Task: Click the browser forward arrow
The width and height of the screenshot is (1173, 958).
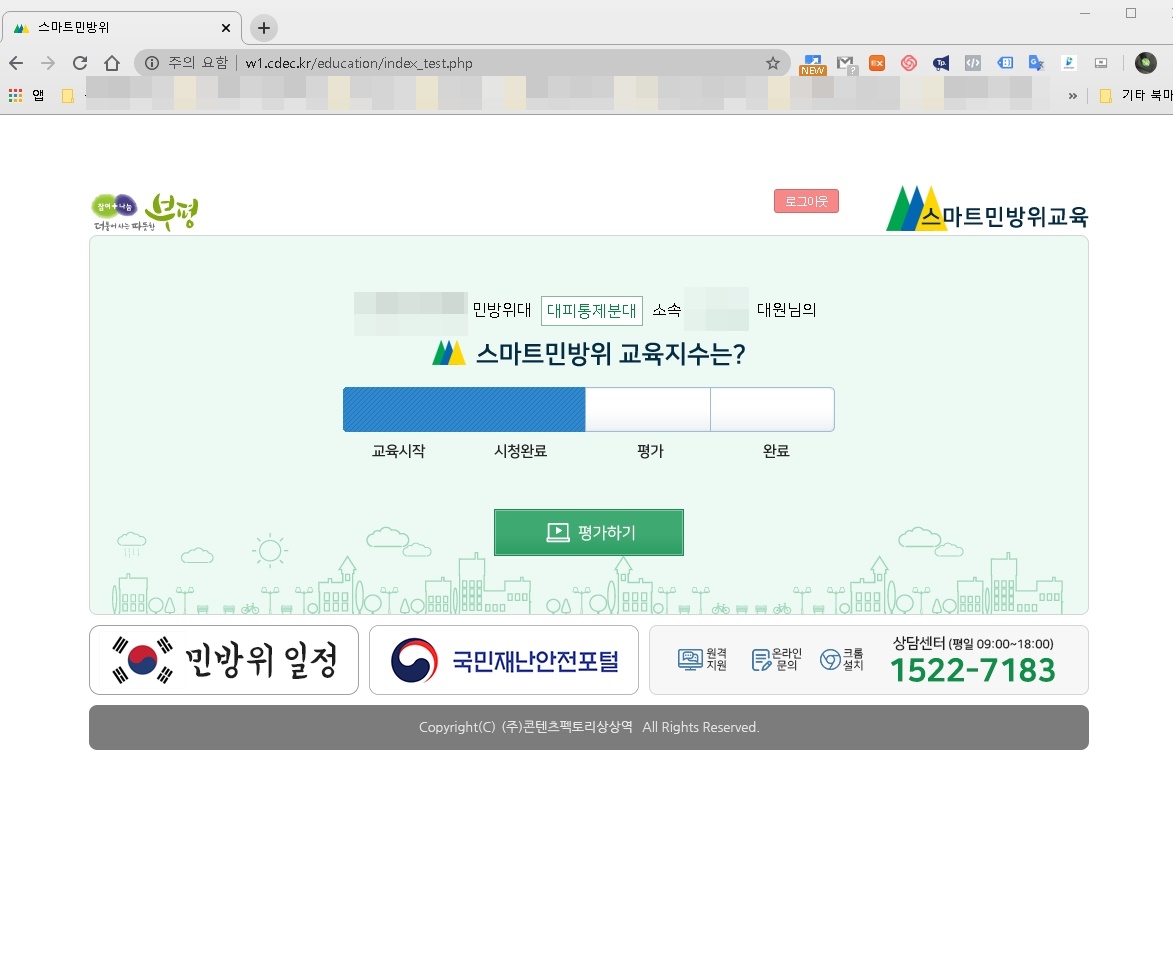Action: (48, 64)
